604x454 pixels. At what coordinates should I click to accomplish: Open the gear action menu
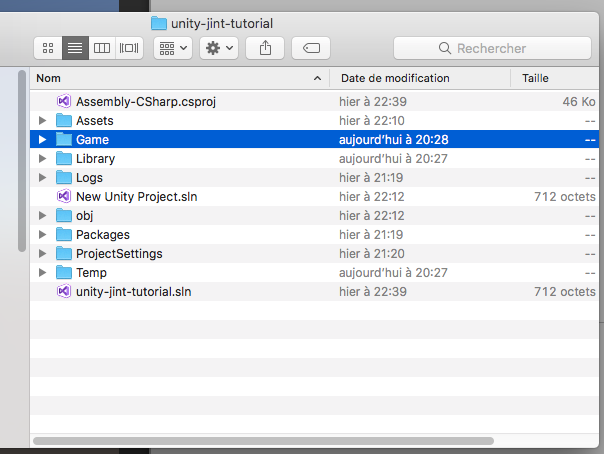coord(219,48)
